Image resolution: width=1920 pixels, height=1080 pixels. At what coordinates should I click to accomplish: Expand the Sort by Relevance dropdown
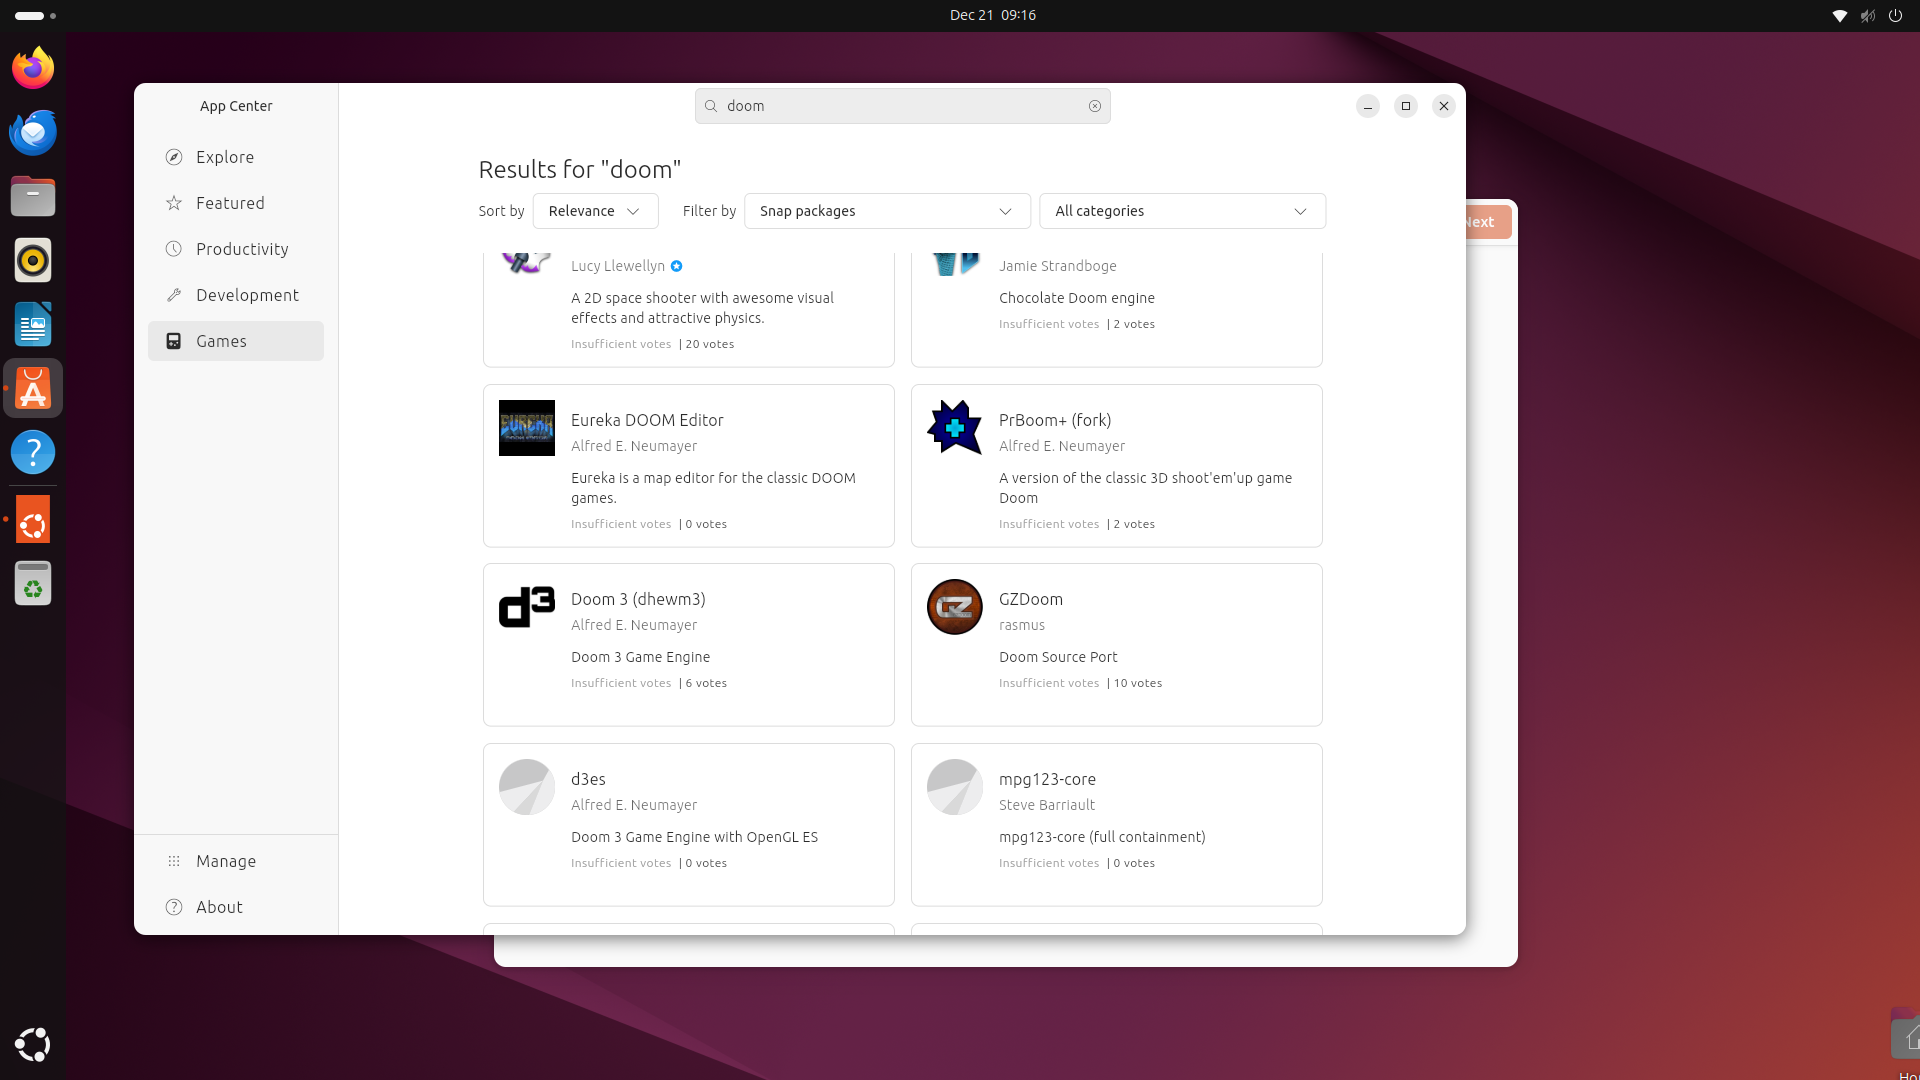coord(595,211)
